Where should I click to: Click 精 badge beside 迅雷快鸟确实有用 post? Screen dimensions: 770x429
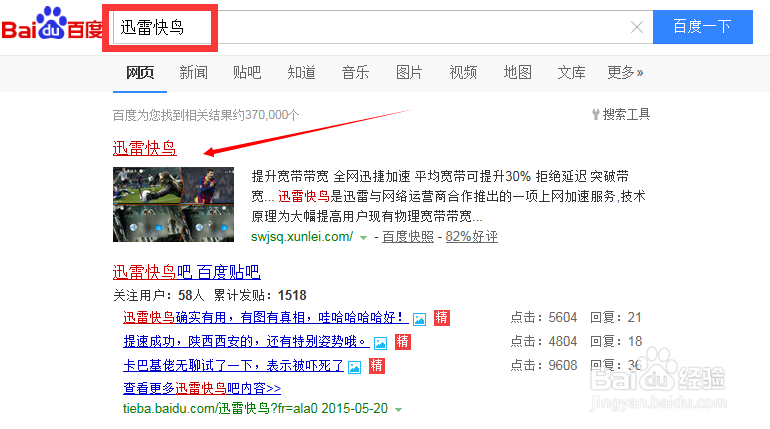(442, 318)
